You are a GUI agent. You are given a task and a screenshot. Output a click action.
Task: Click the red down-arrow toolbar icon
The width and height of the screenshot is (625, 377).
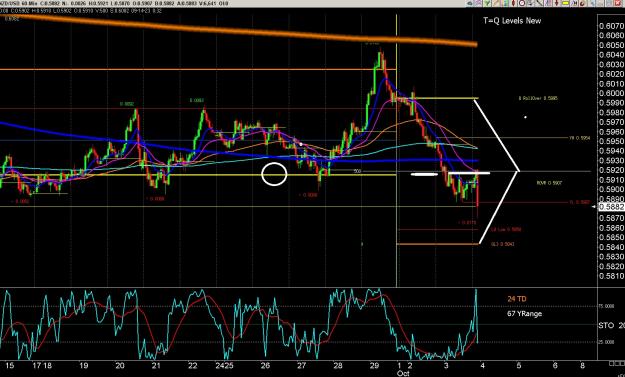pyautogui.click(x=556, y=3)
